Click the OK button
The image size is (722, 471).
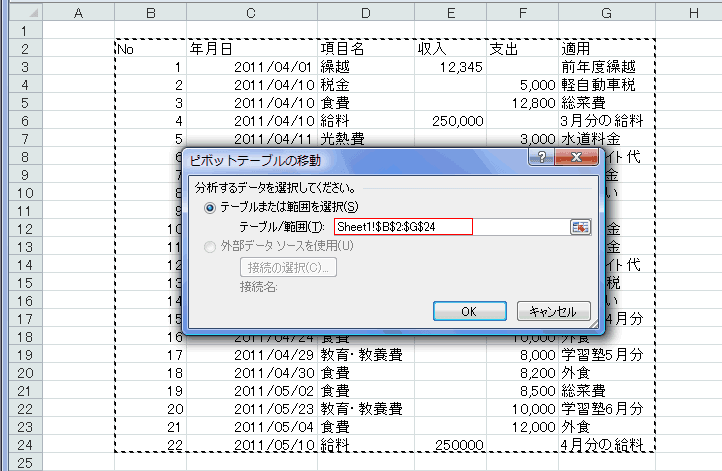tap(470, 311)
